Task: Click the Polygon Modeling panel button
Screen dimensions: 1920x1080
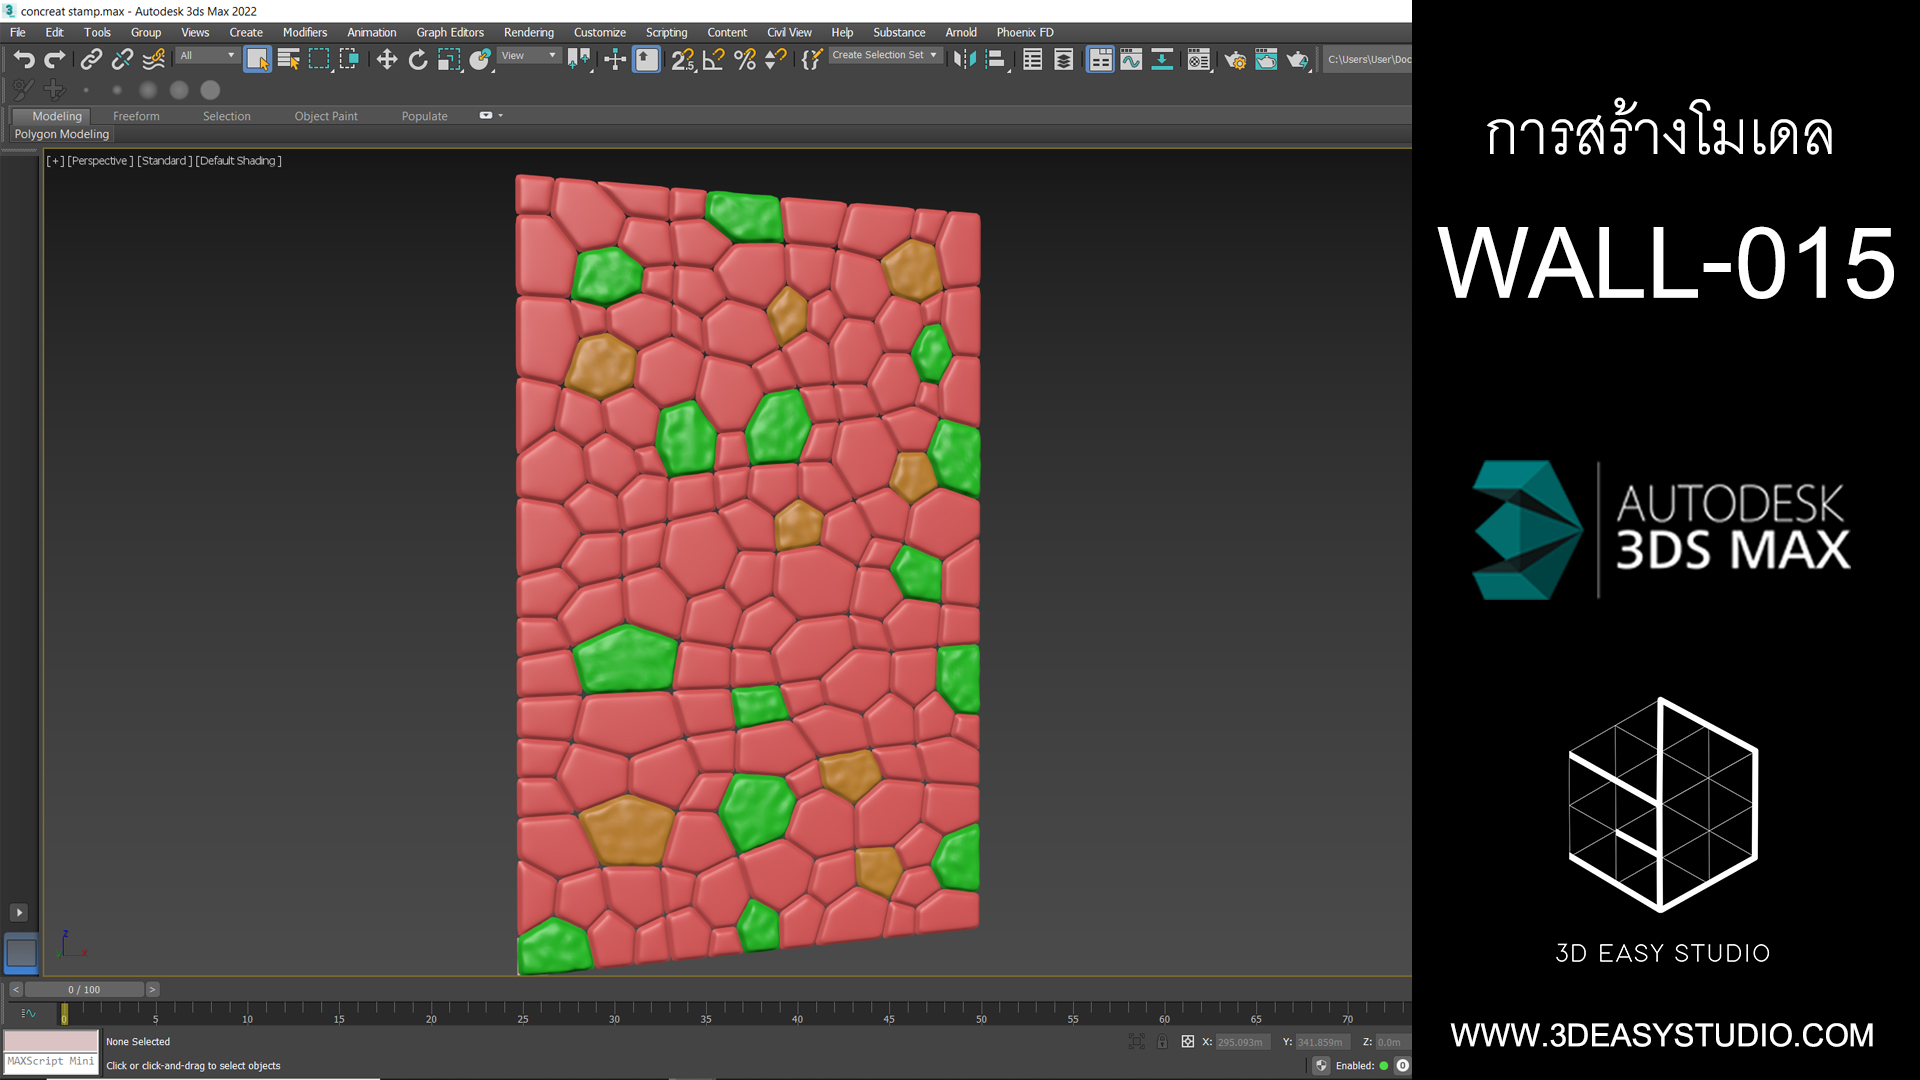Action: coord(62,134)
